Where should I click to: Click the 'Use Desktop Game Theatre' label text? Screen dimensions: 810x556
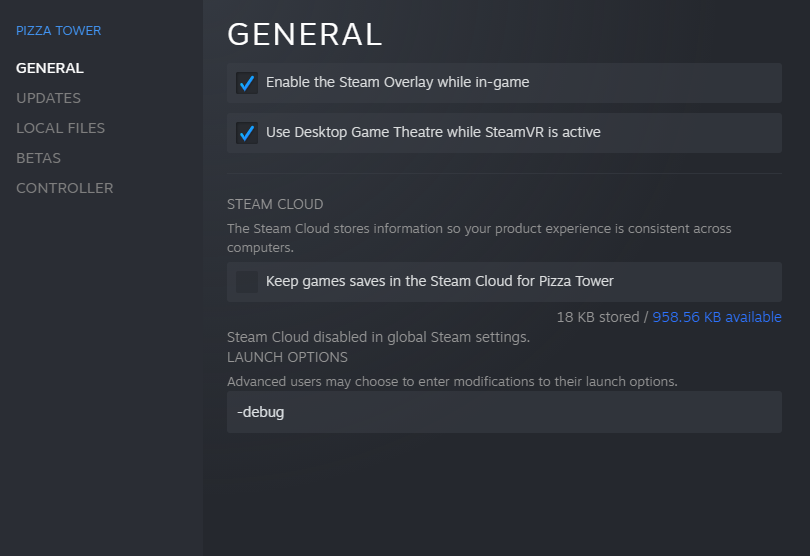pyautogui.click(x=433, y=132)
